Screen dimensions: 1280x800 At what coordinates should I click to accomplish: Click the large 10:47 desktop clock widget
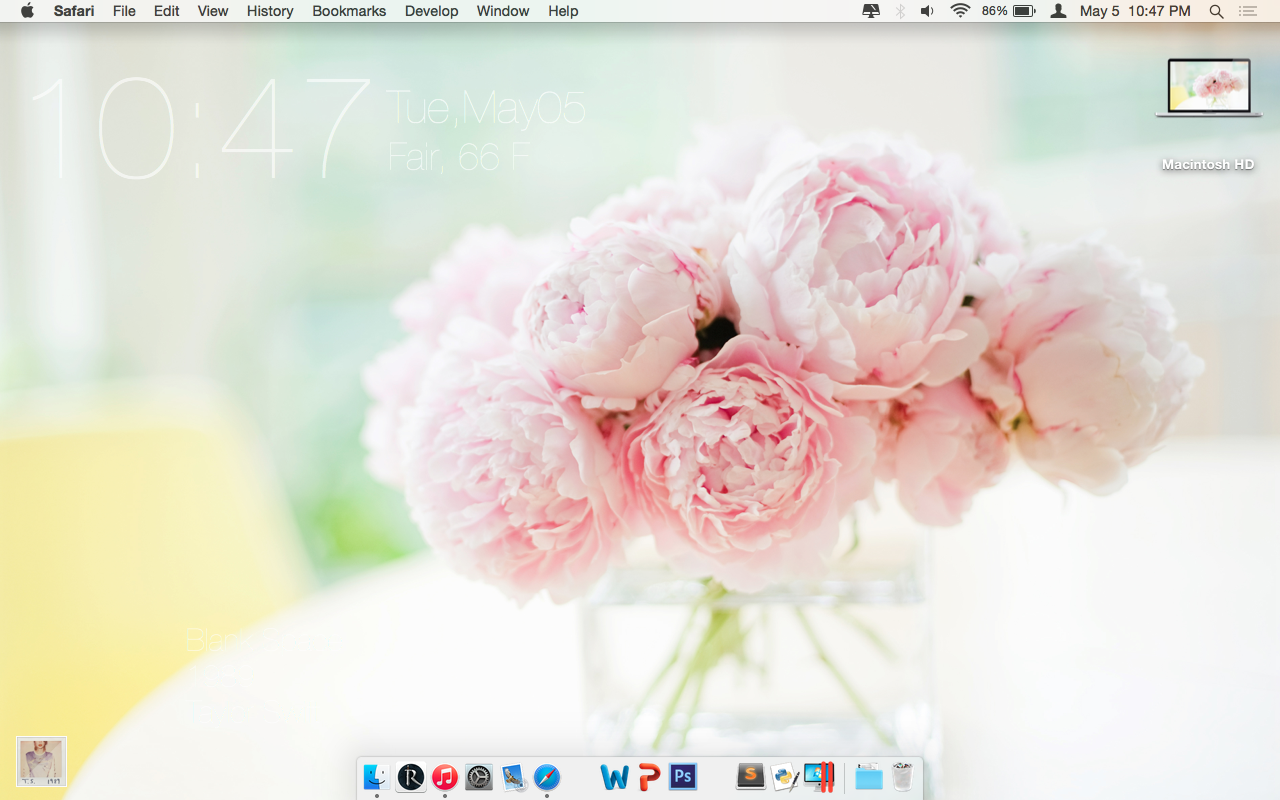pyautogui.click(x=200, y=127)
